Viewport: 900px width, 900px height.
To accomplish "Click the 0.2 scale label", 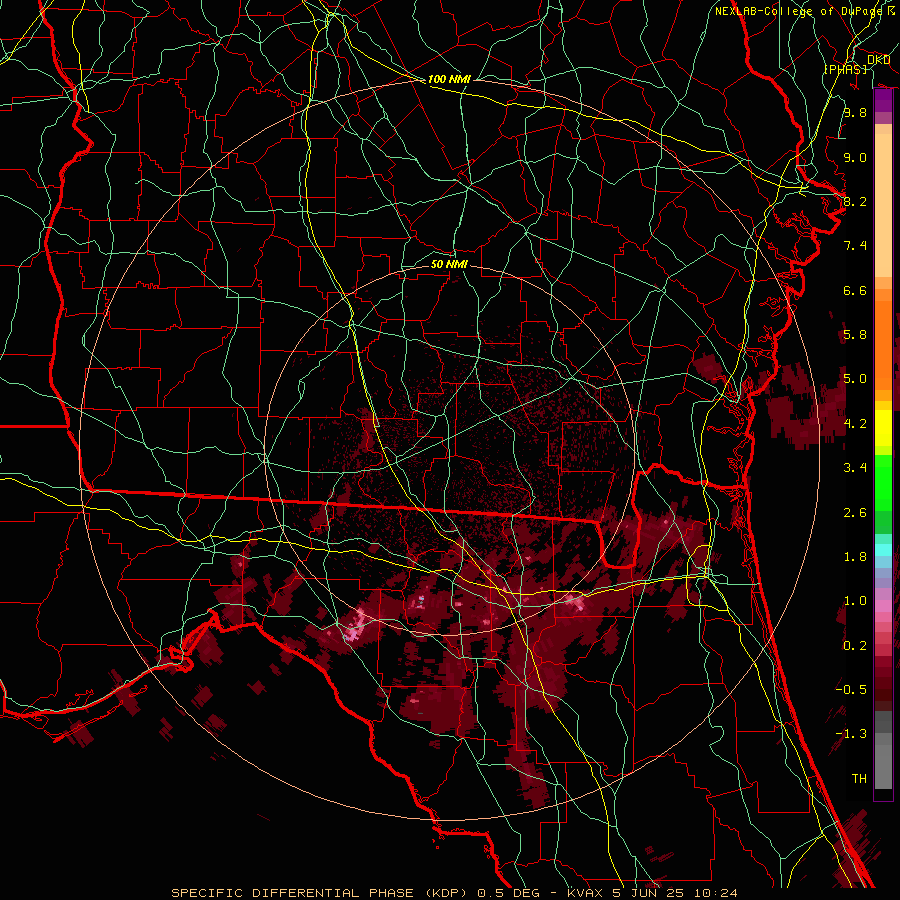I will point(855,646).
